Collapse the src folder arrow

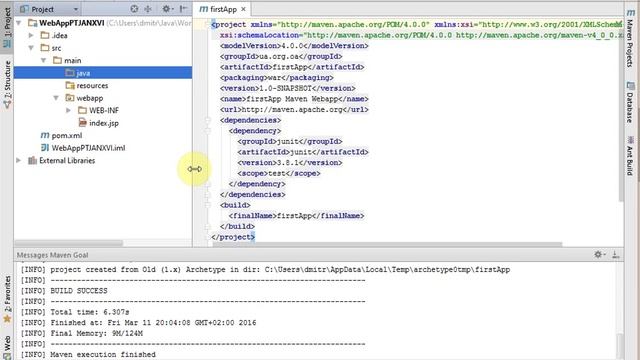[31, 48]
